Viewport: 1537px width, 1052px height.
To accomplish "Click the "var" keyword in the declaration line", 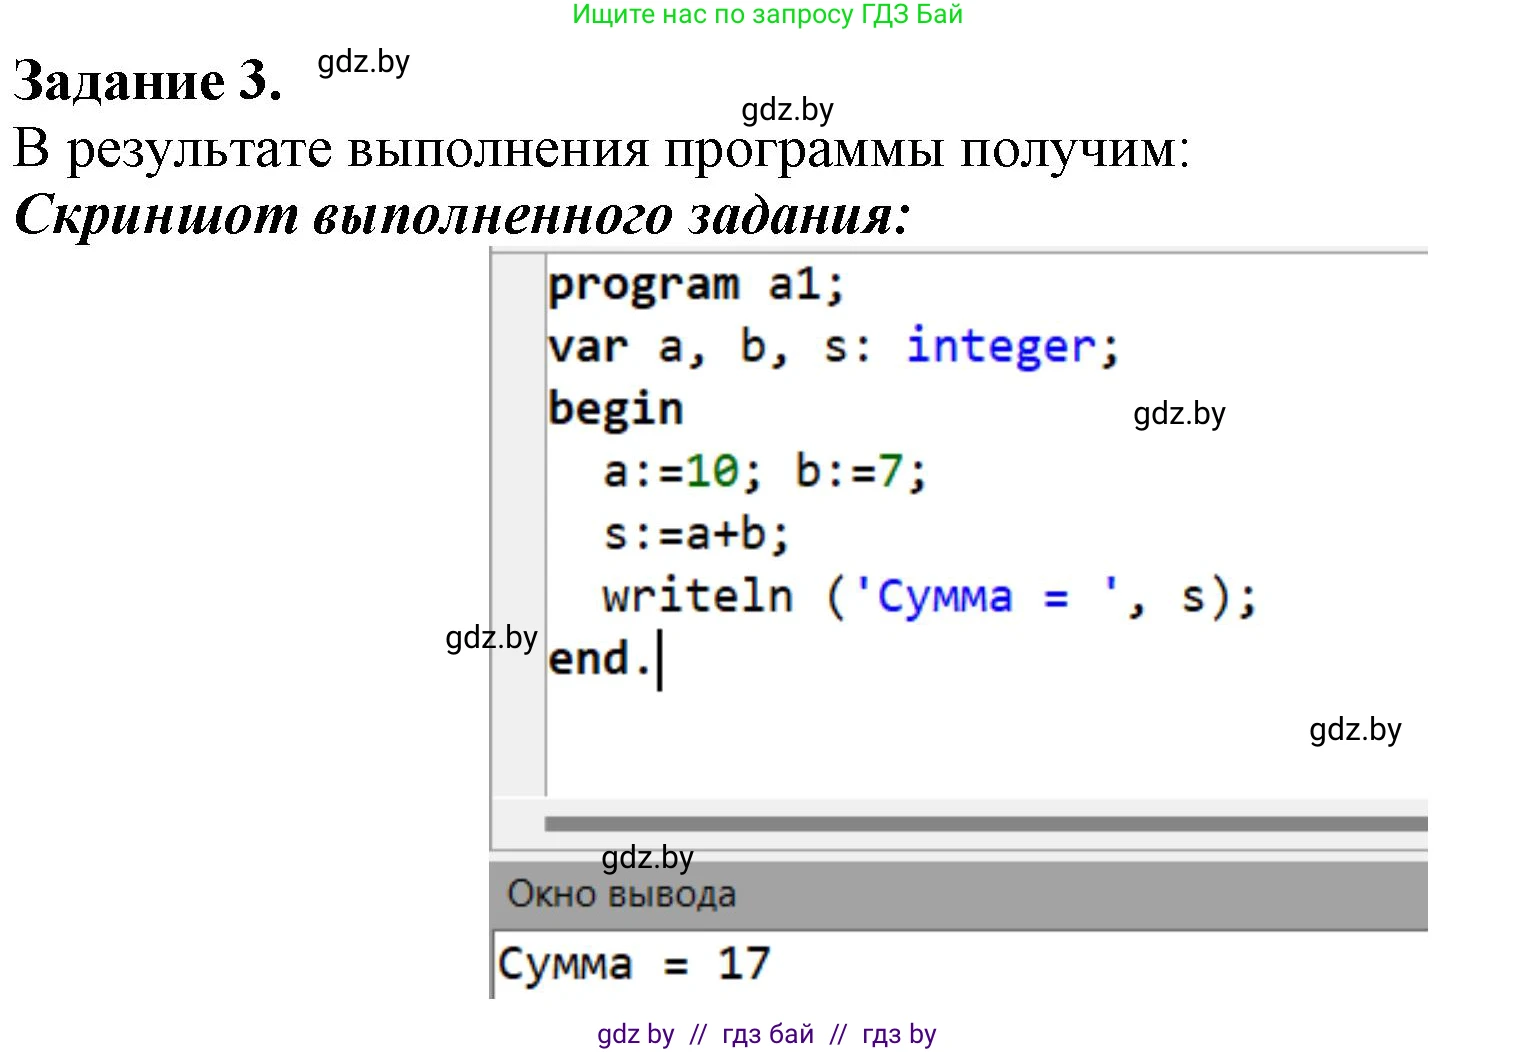I will tap(588, 347).
